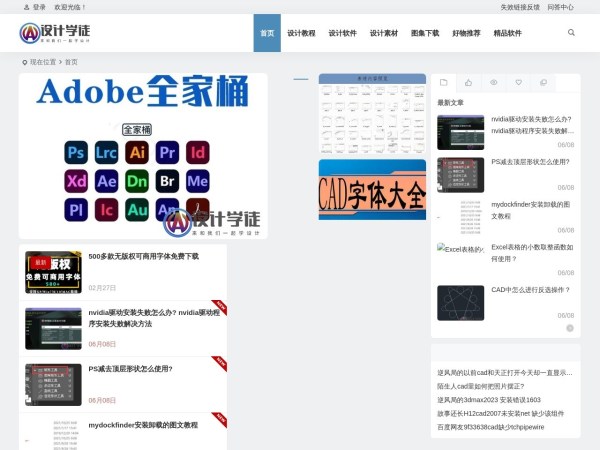The width and height of the screenshot is (600, 450).
Task: Open main list mydockfinder安装卸载的图文教程 title
Action: [x=143, y=425]
